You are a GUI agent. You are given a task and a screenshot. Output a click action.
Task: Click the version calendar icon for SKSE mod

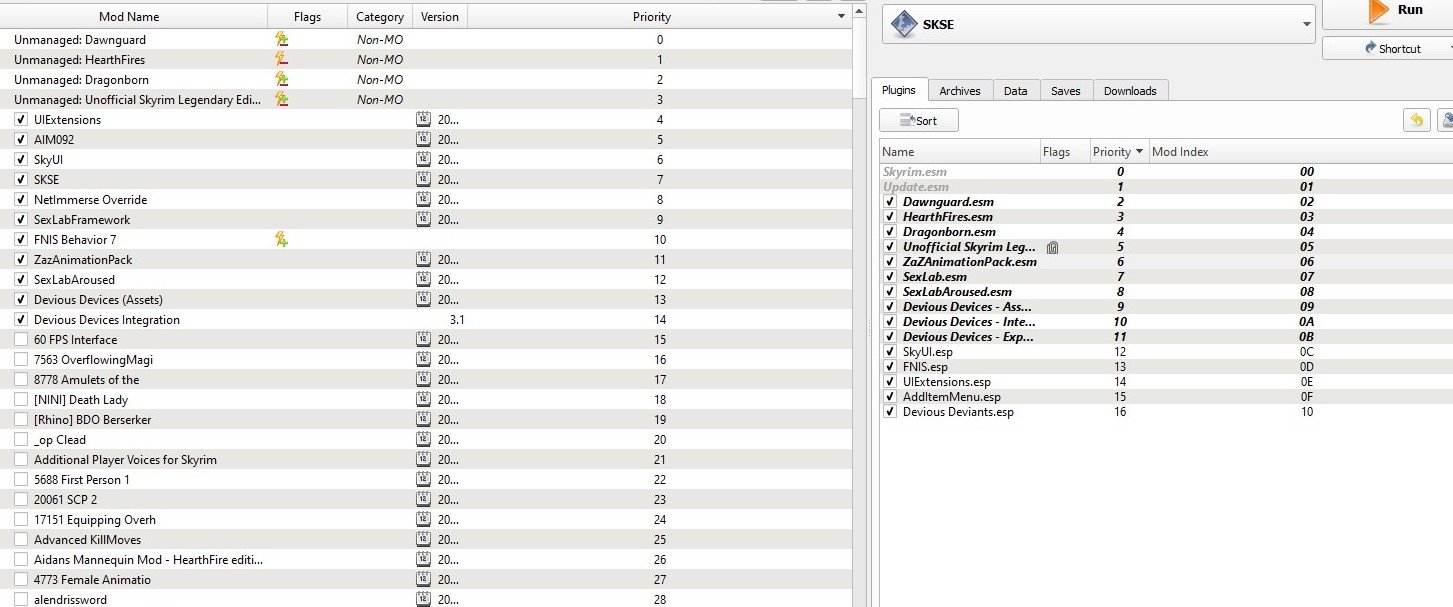click(423, 179)
